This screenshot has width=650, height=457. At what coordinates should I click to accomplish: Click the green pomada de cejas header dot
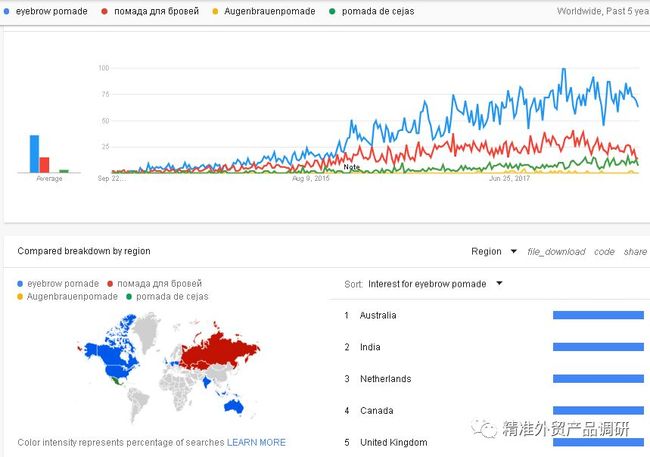point(332,12)
